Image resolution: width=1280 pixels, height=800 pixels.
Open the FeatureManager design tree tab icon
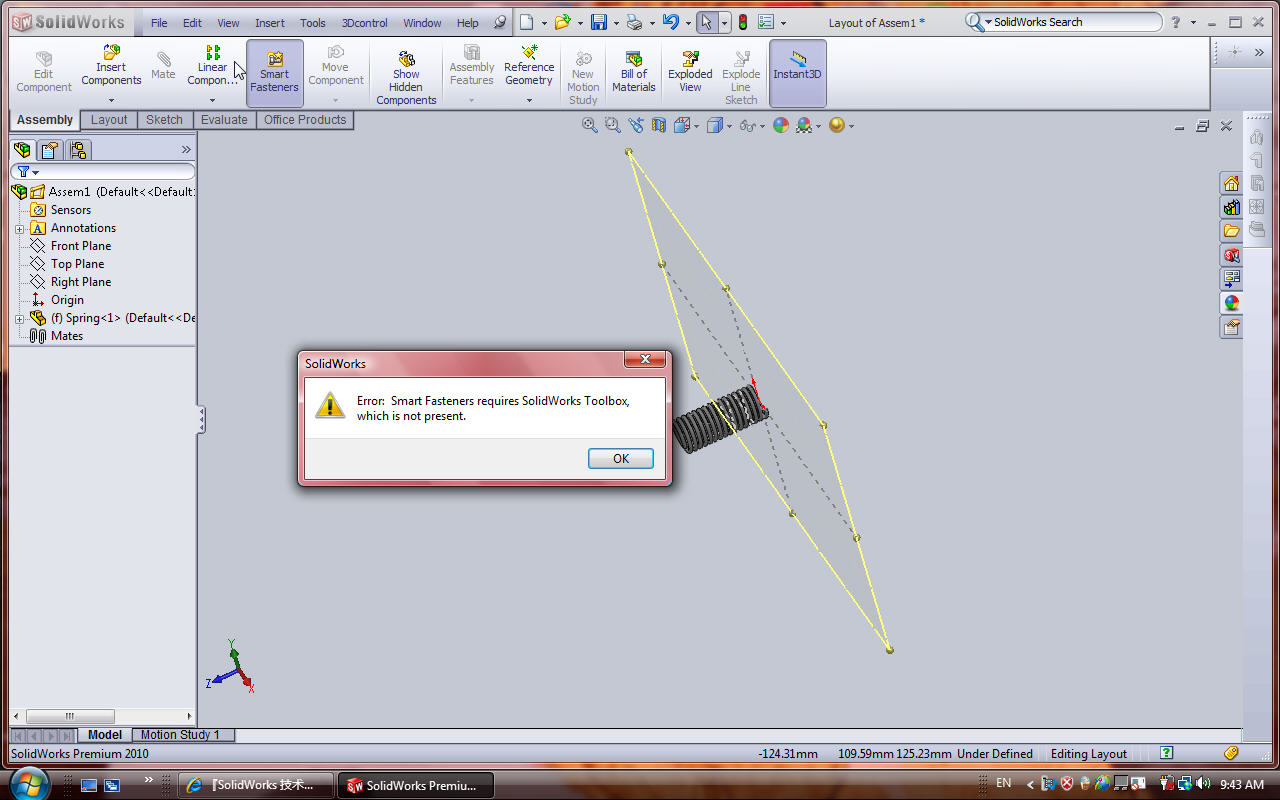tap(23, 150)
